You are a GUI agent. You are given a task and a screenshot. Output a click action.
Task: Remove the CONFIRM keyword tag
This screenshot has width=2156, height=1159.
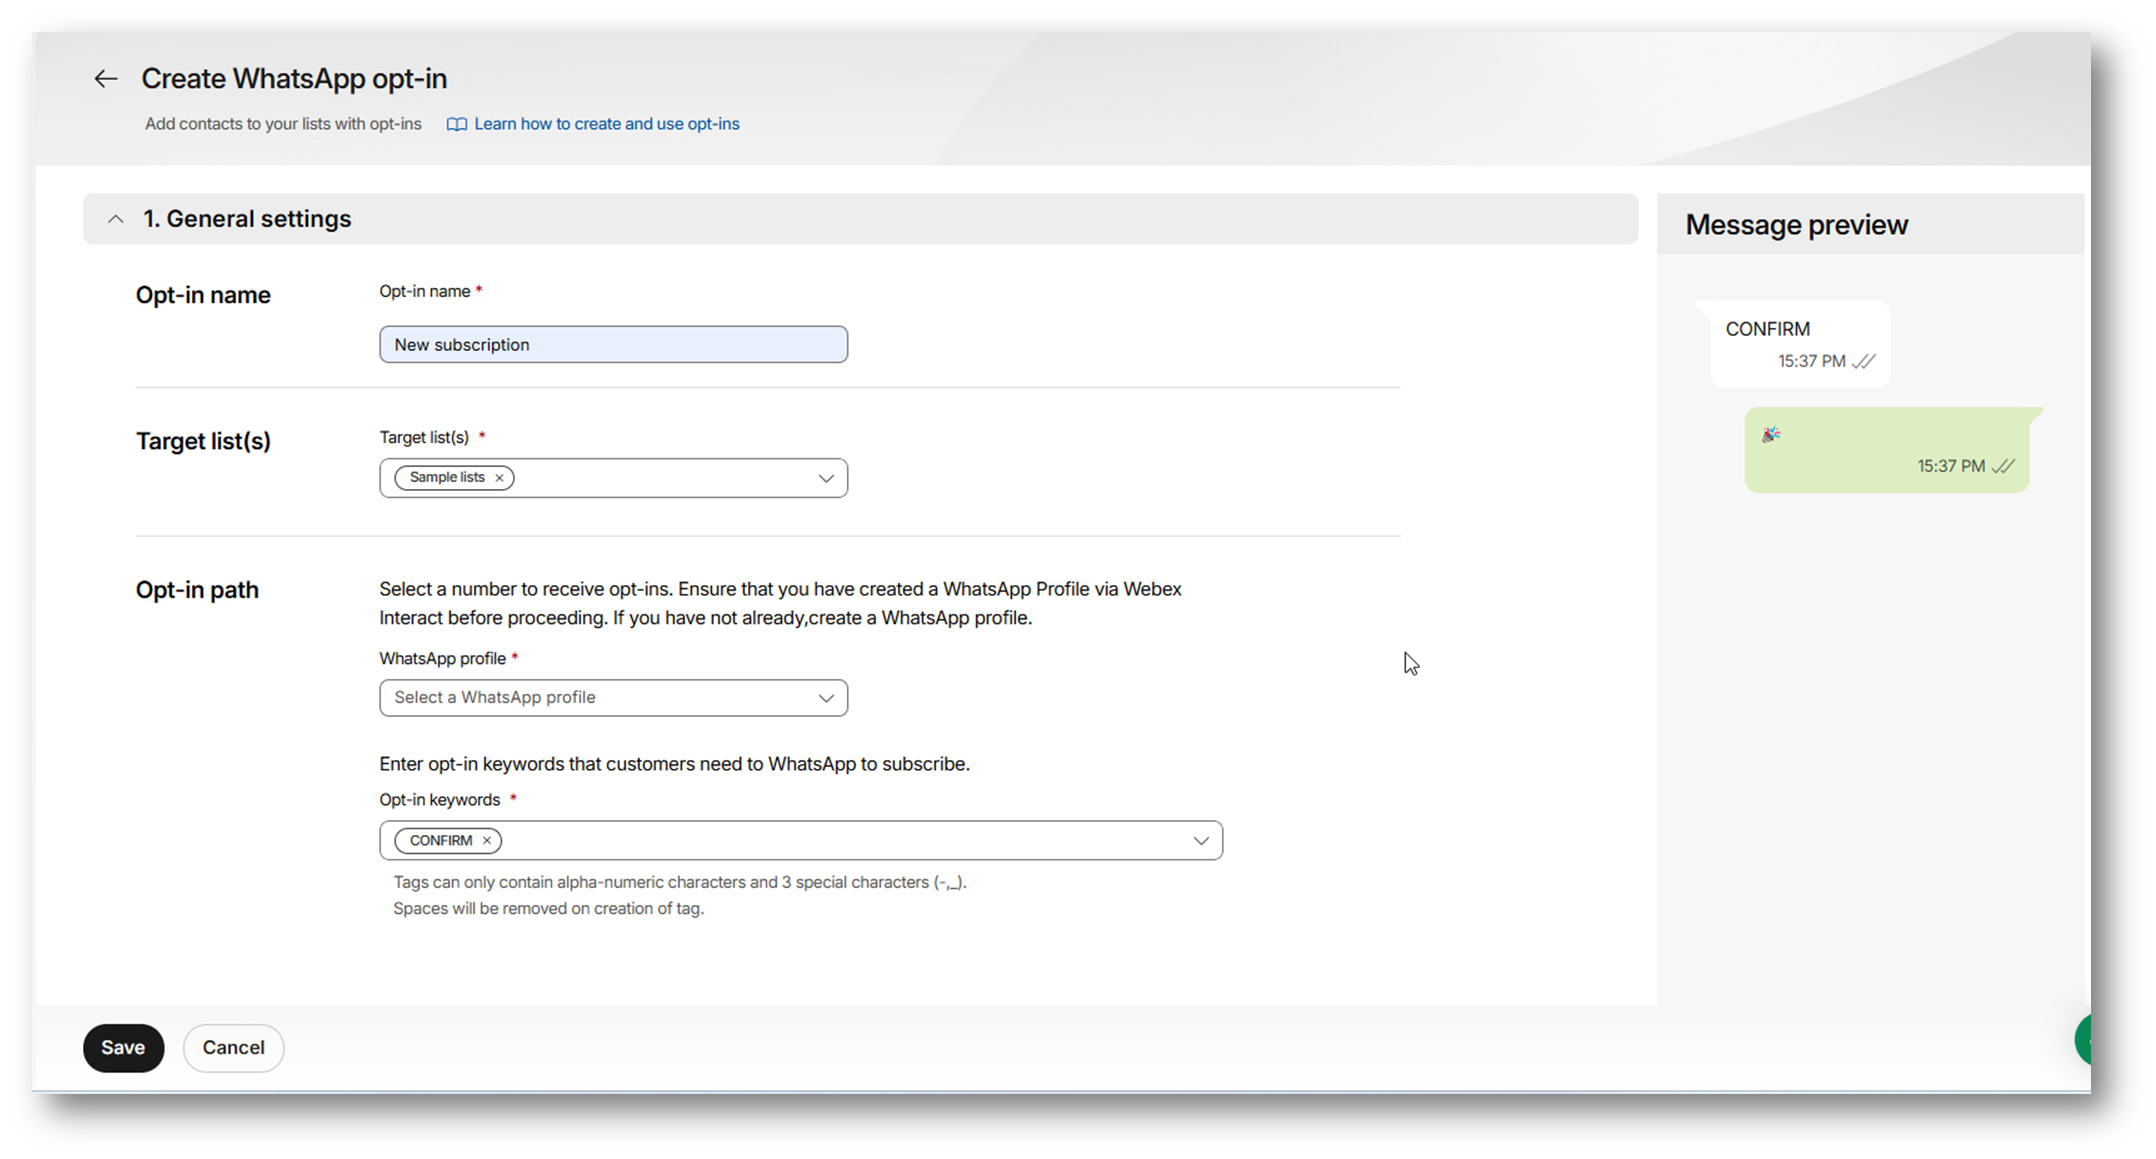(x=487, y=841)
